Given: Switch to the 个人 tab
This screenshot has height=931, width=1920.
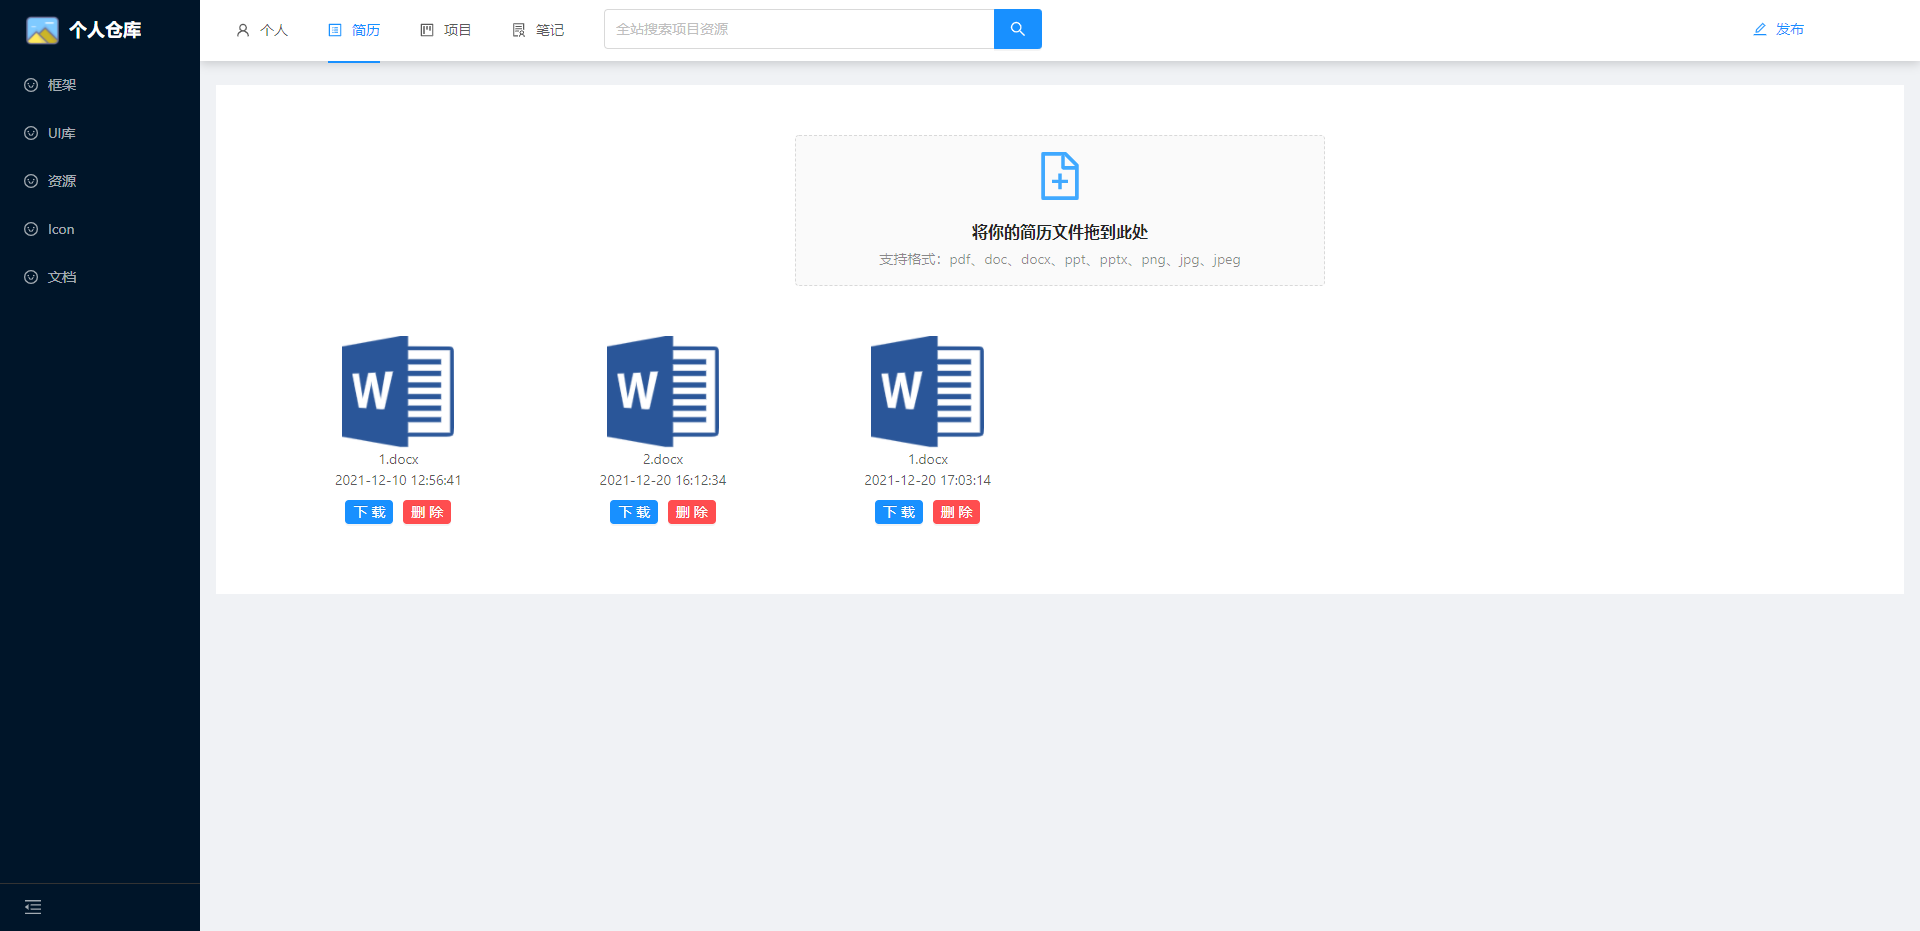Looking at the screenshot, I should (262, 30).
